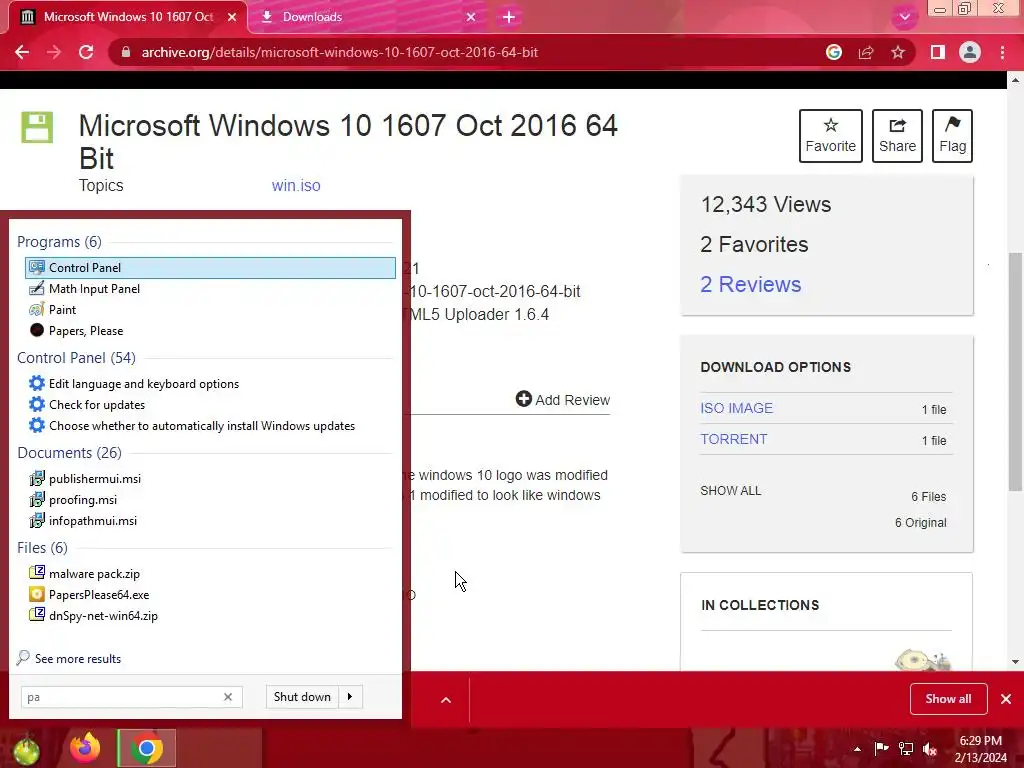Click the Documents (26) group header
This screenshot has width=1024, height=768.
click(69, 453)
